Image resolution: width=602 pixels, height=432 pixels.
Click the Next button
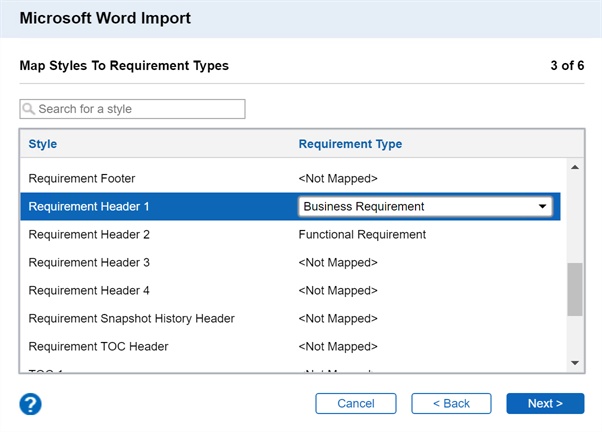[x=545, y=403]
